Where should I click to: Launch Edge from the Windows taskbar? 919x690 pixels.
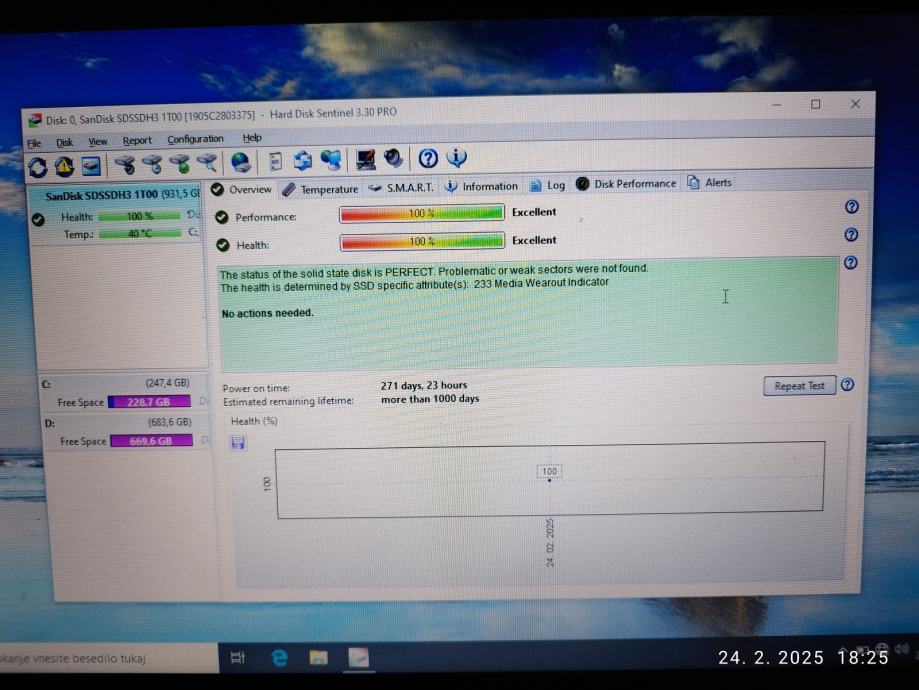pos(279,657)
